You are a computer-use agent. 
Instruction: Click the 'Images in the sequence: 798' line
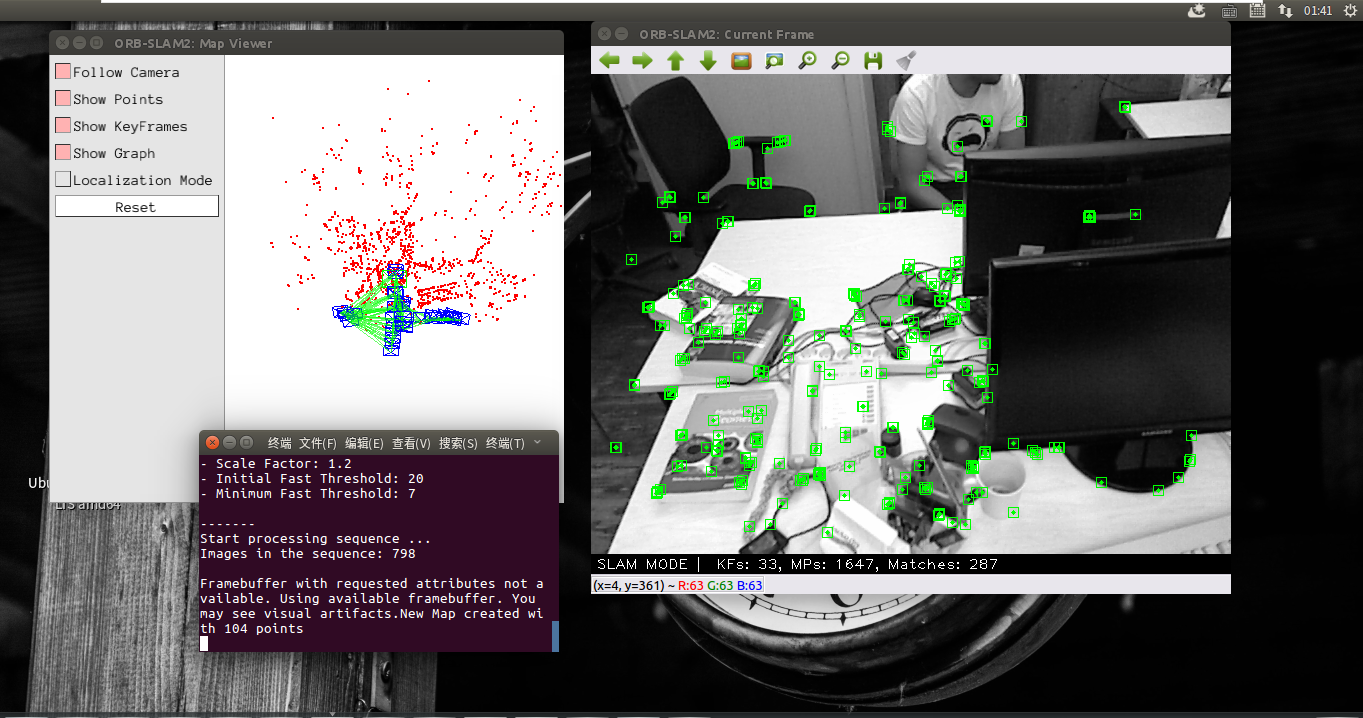coord(308,553)
